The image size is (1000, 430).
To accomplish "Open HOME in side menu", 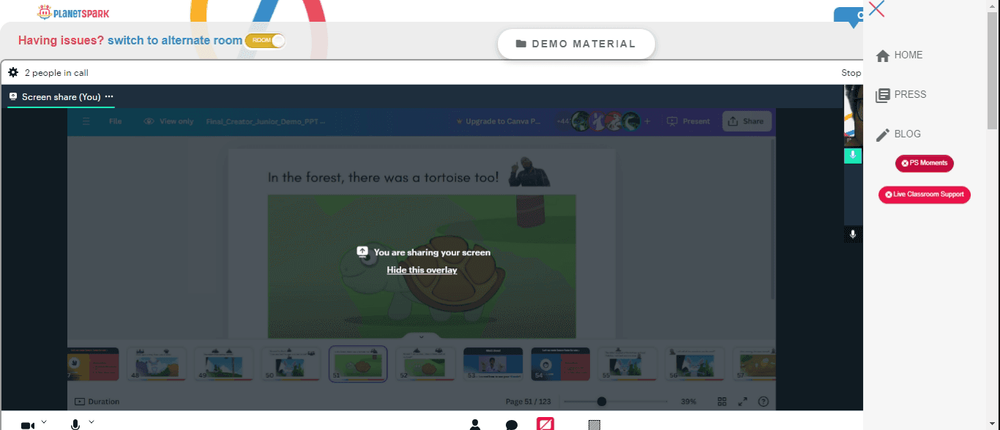I will (899, 56).
